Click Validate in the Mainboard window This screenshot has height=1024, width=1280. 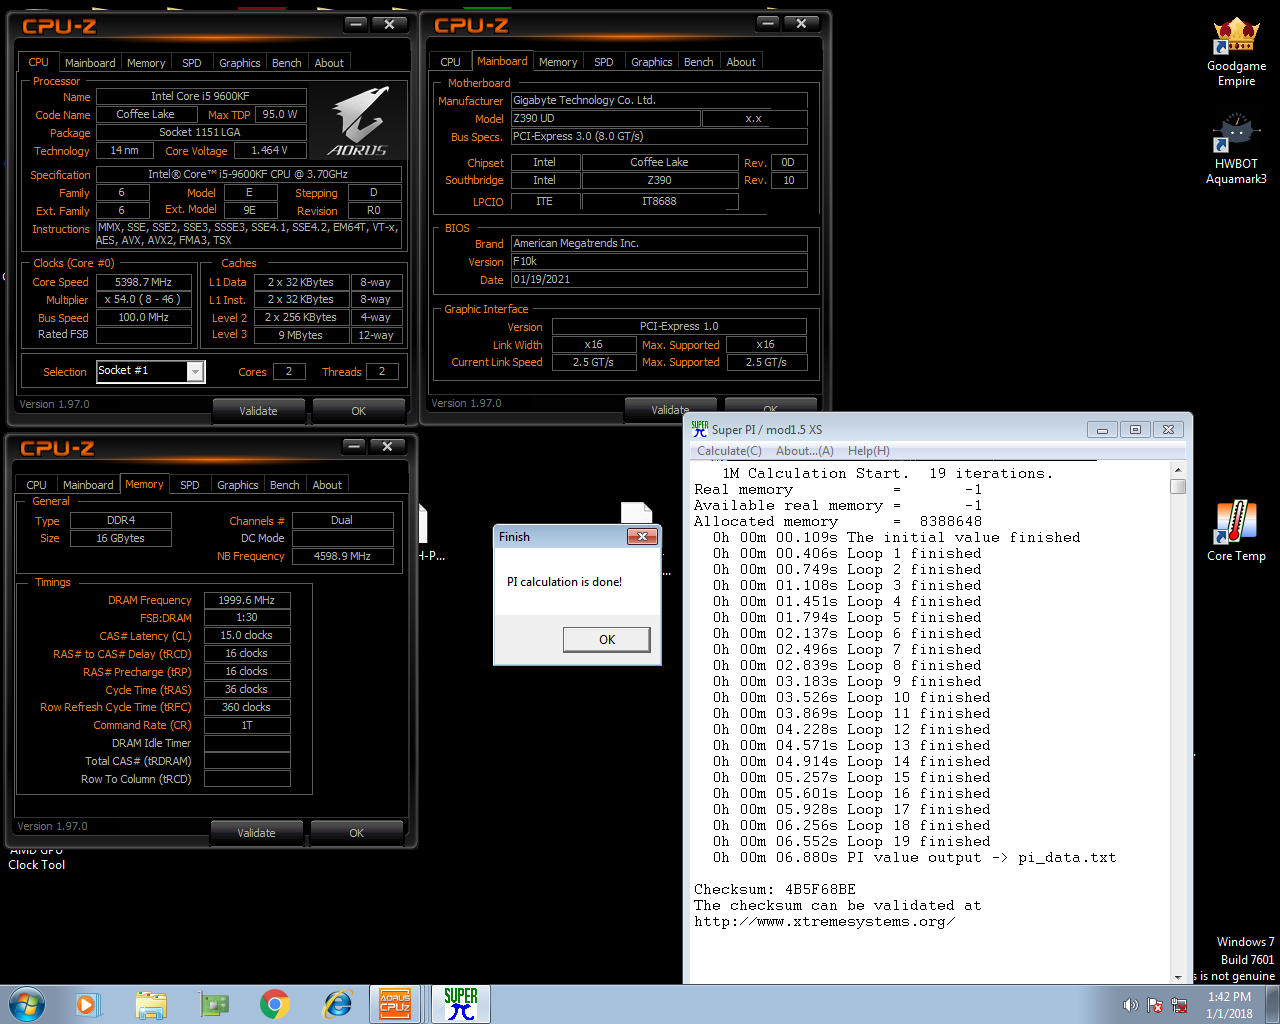click(x=670, y=406)
